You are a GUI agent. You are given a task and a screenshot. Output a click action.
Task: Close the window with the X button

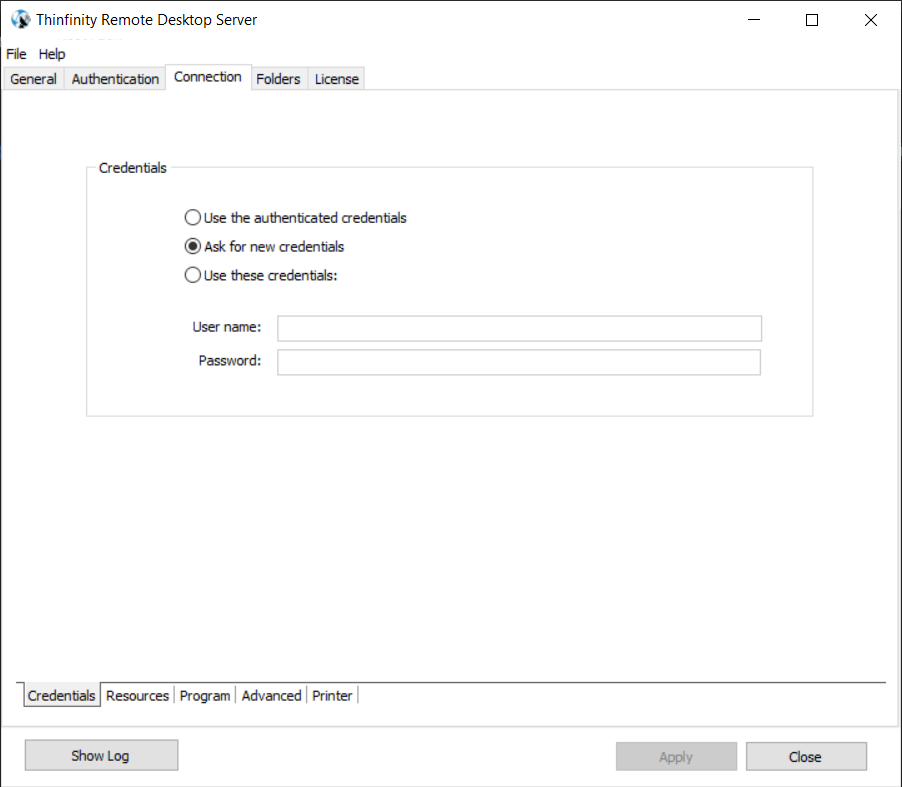[870, 20]
